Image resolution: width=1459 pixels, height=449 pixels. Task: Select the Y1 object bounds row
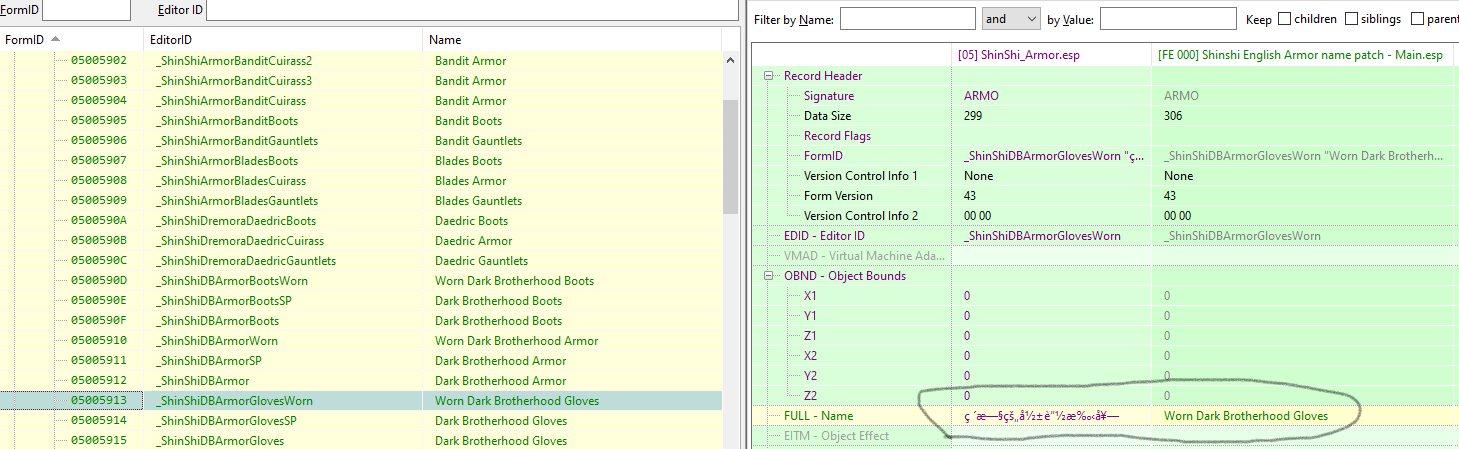pos(1104,316)
